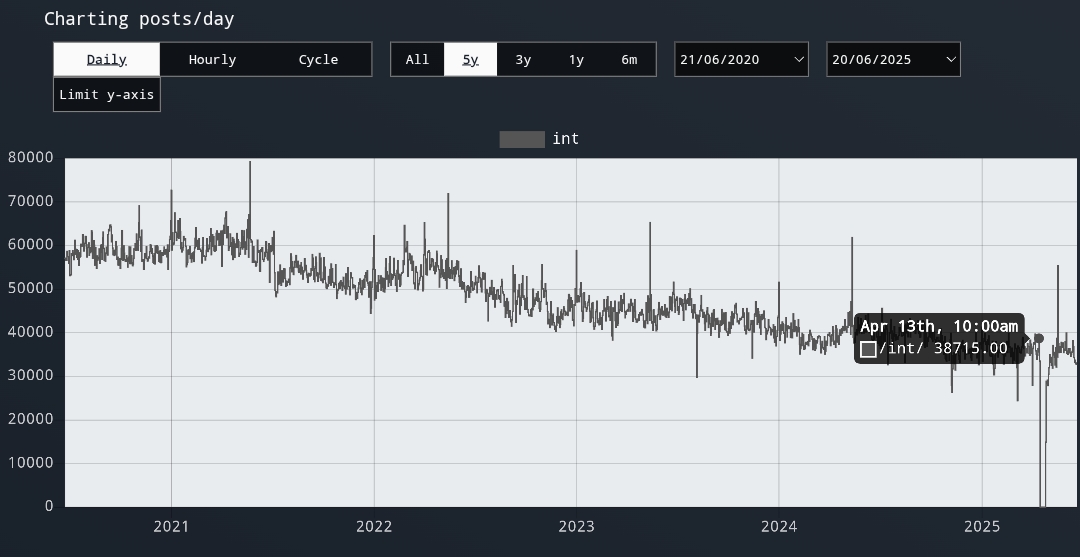Select the 6m time range
This screenshot has height=557, width=1080.
pos(630,59)
